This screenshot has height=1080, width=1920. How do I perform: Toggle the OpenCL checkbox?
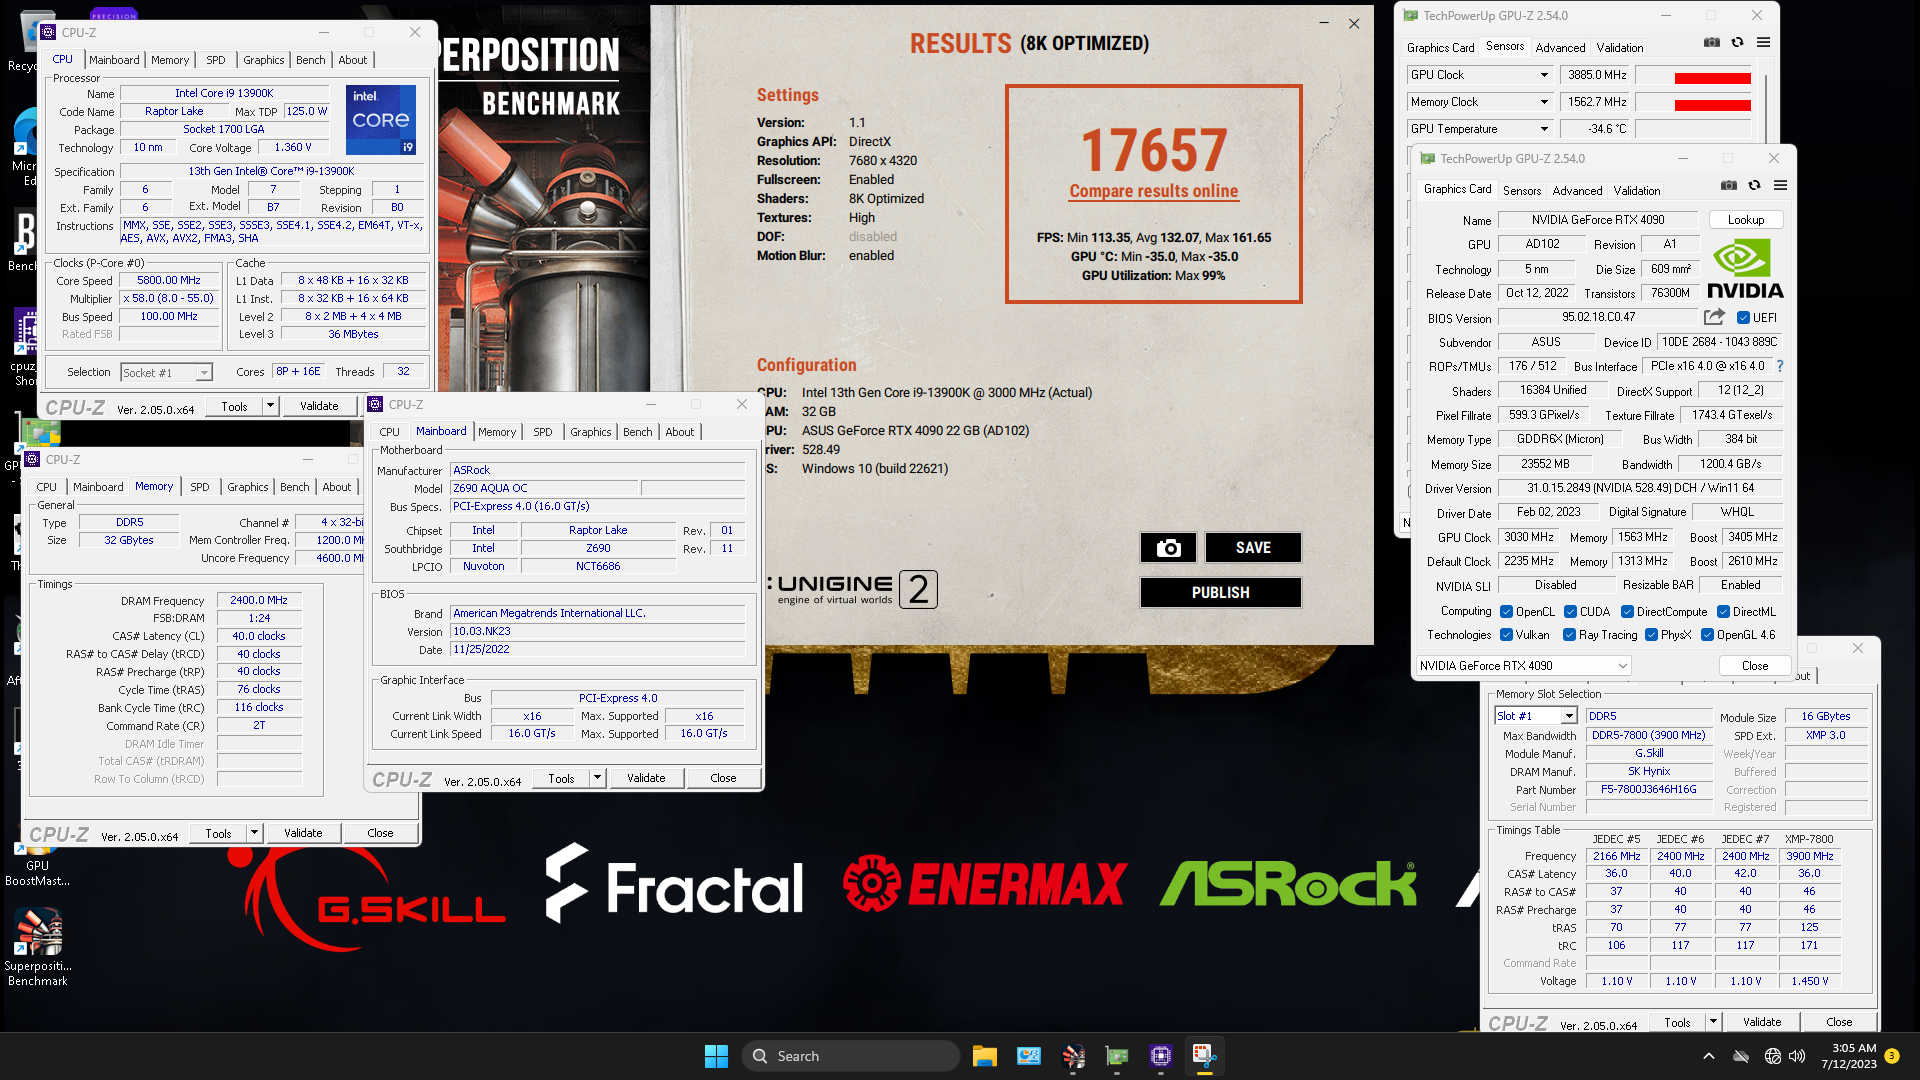tap(1506, 612)
